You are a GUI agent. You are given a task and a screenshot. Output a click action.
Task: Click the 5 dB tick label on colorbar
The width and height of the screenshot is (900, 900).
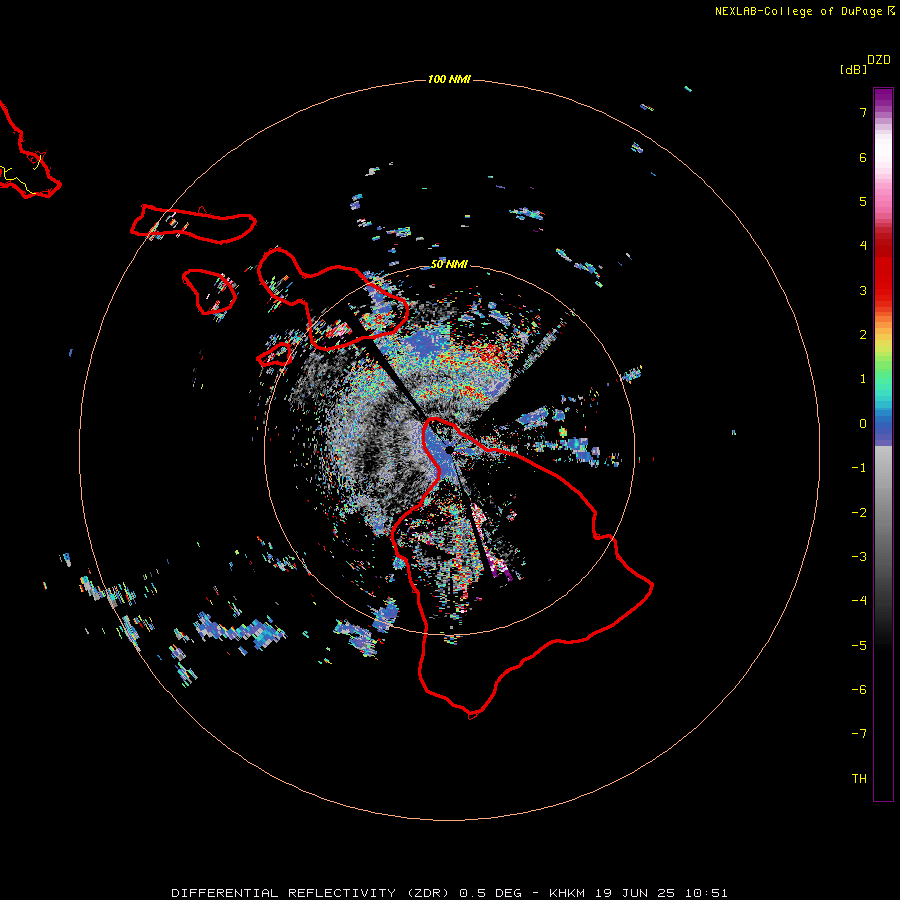[x=863, y=201]
